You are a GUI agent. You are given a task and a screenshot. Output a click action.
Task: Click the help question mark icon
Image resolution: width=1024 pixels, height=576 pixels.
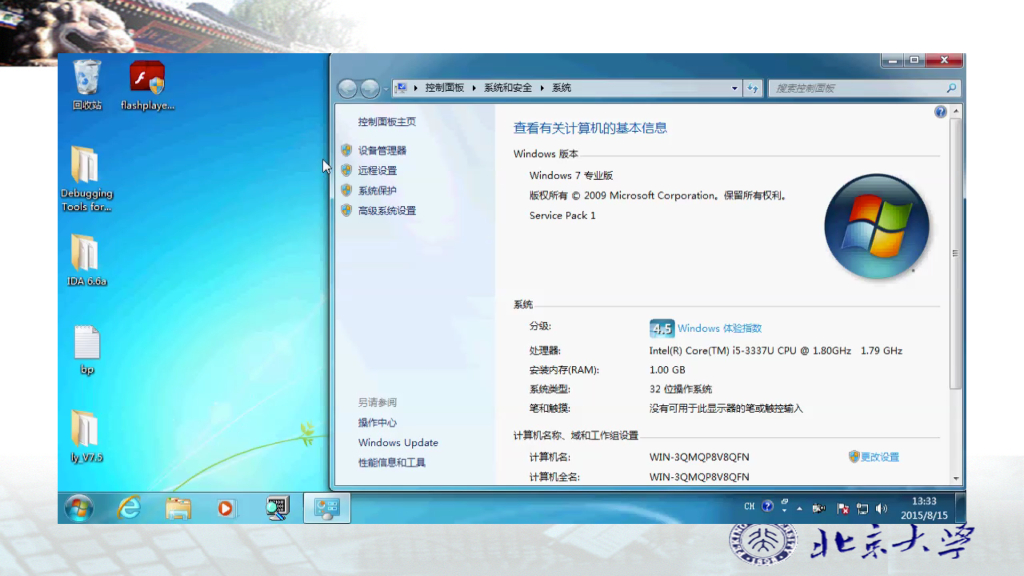(x=940, y=112)
